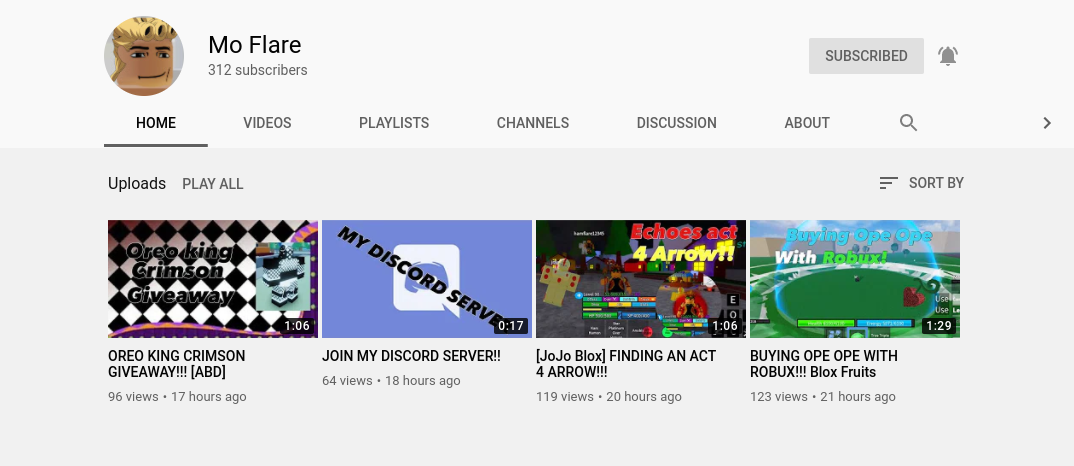The image size is (1074, 466).
Task: Click the notification bell icon
Action: point(948,56)
